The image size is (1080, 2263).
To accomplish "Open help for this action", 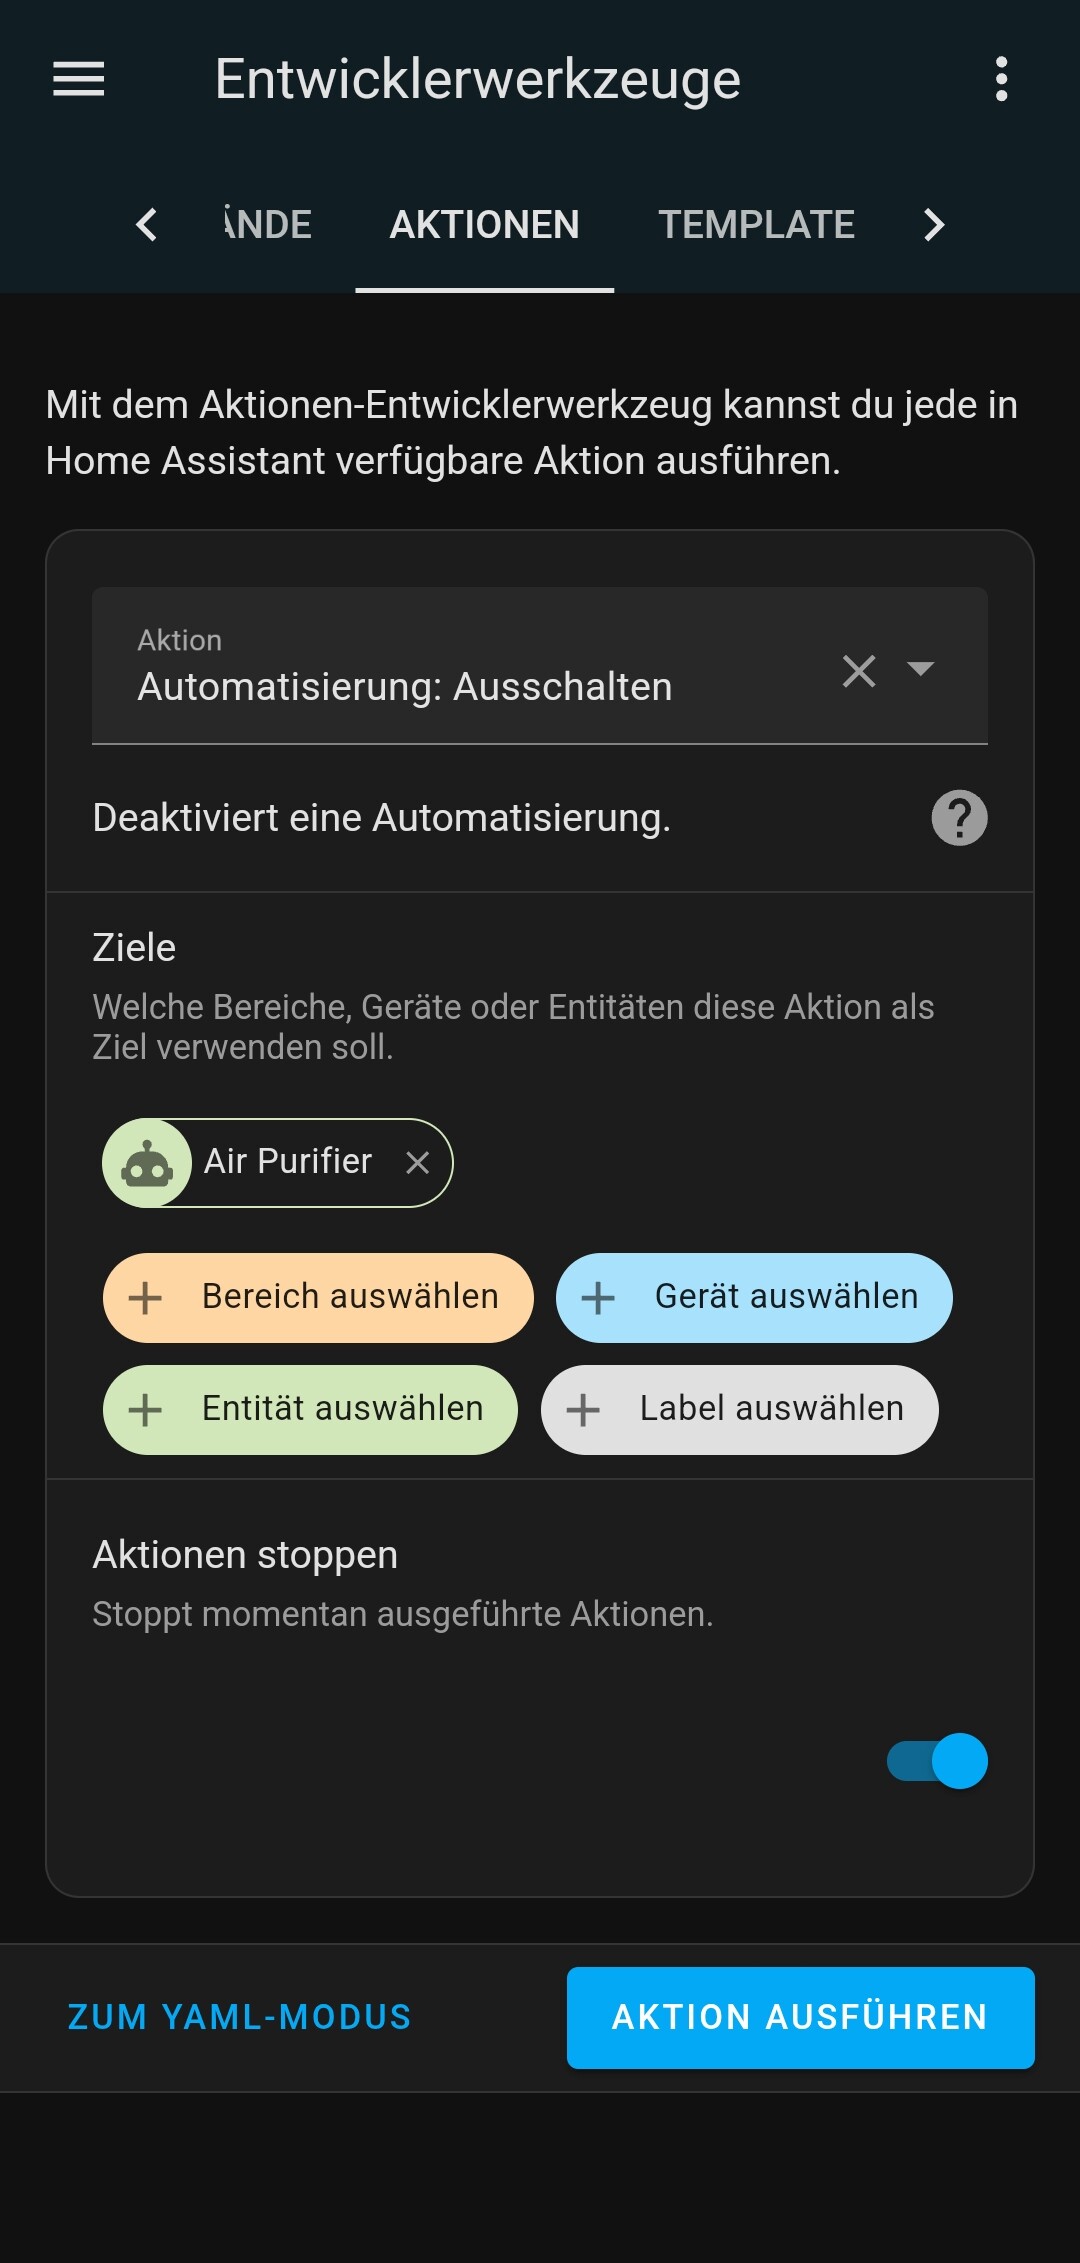I will coord(959,818).
